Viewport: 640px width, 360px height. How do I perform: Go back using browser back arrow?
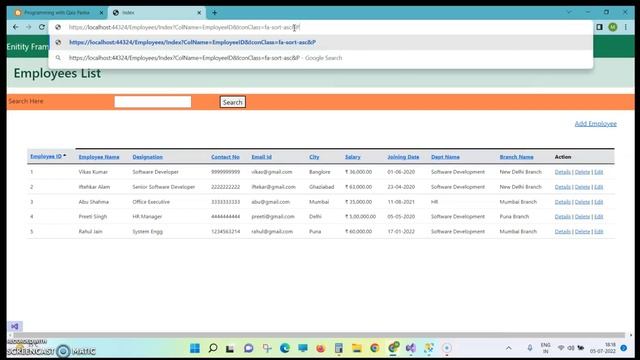[x=16, y=27]
